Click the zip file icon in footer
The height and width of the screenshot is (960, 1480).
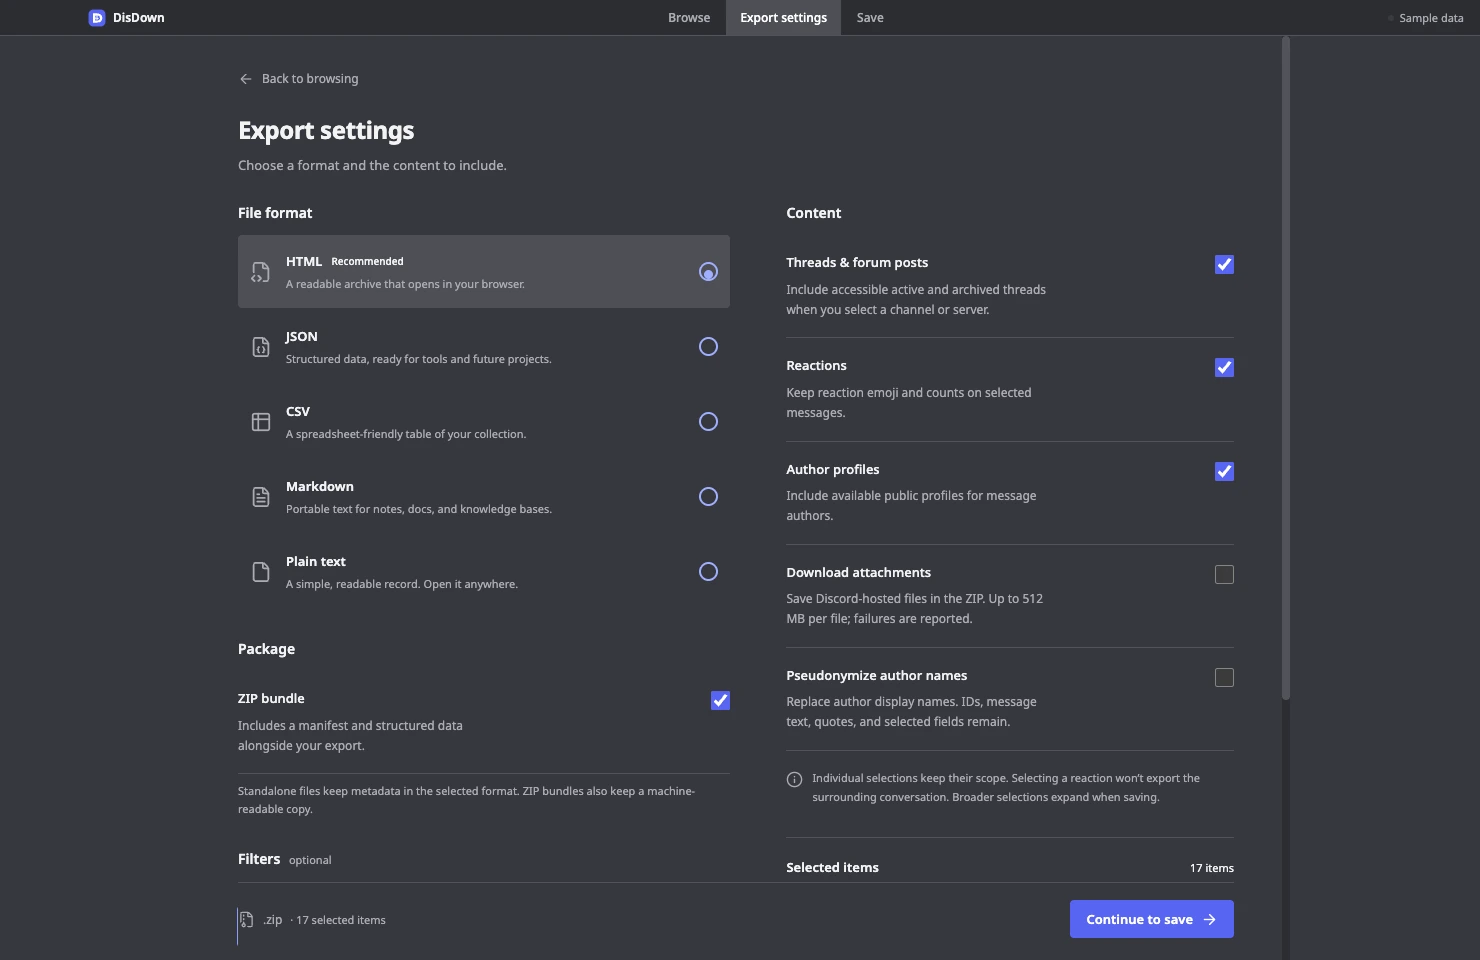pyautogui.click(x=247, y=920)
